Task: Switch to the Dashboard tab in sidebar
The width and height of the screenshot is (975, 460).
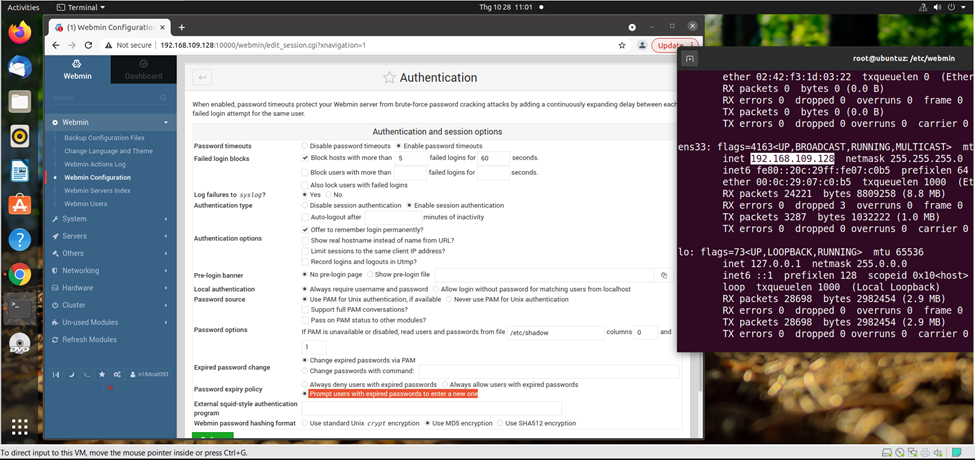Action: click(144, 70)
